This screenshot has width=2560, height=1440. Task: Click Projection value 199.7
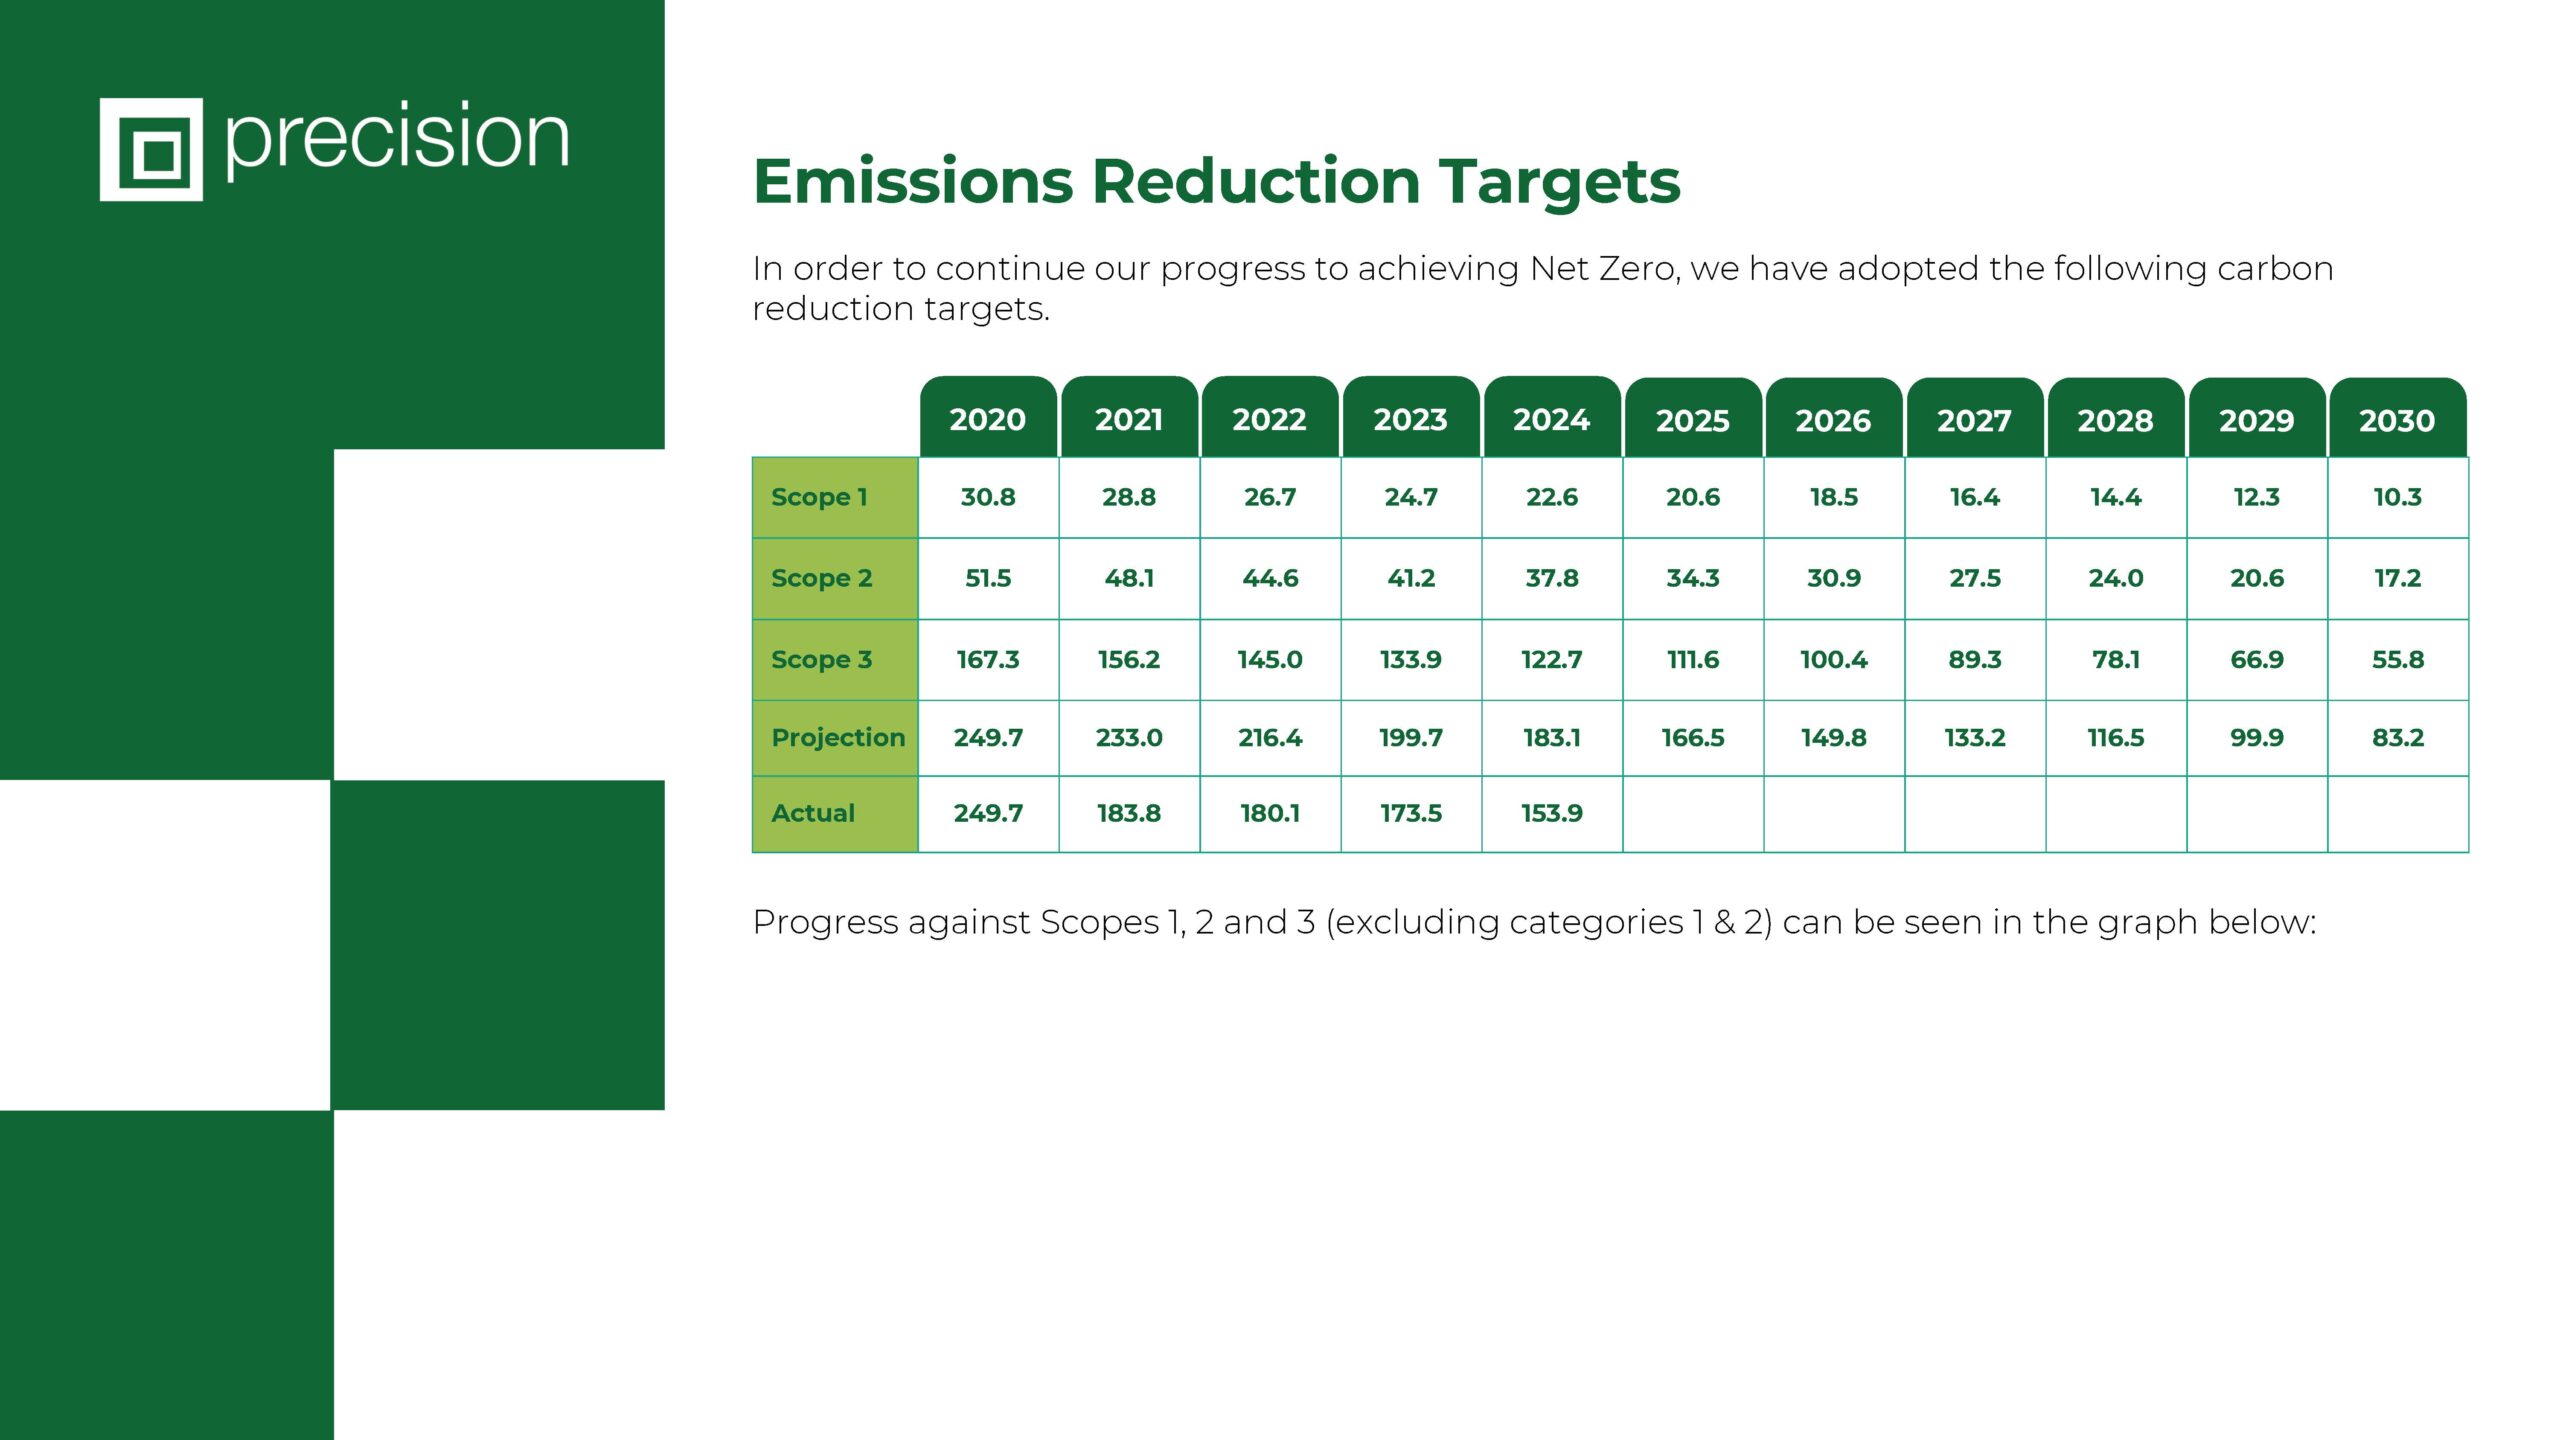click(1411, 738)
